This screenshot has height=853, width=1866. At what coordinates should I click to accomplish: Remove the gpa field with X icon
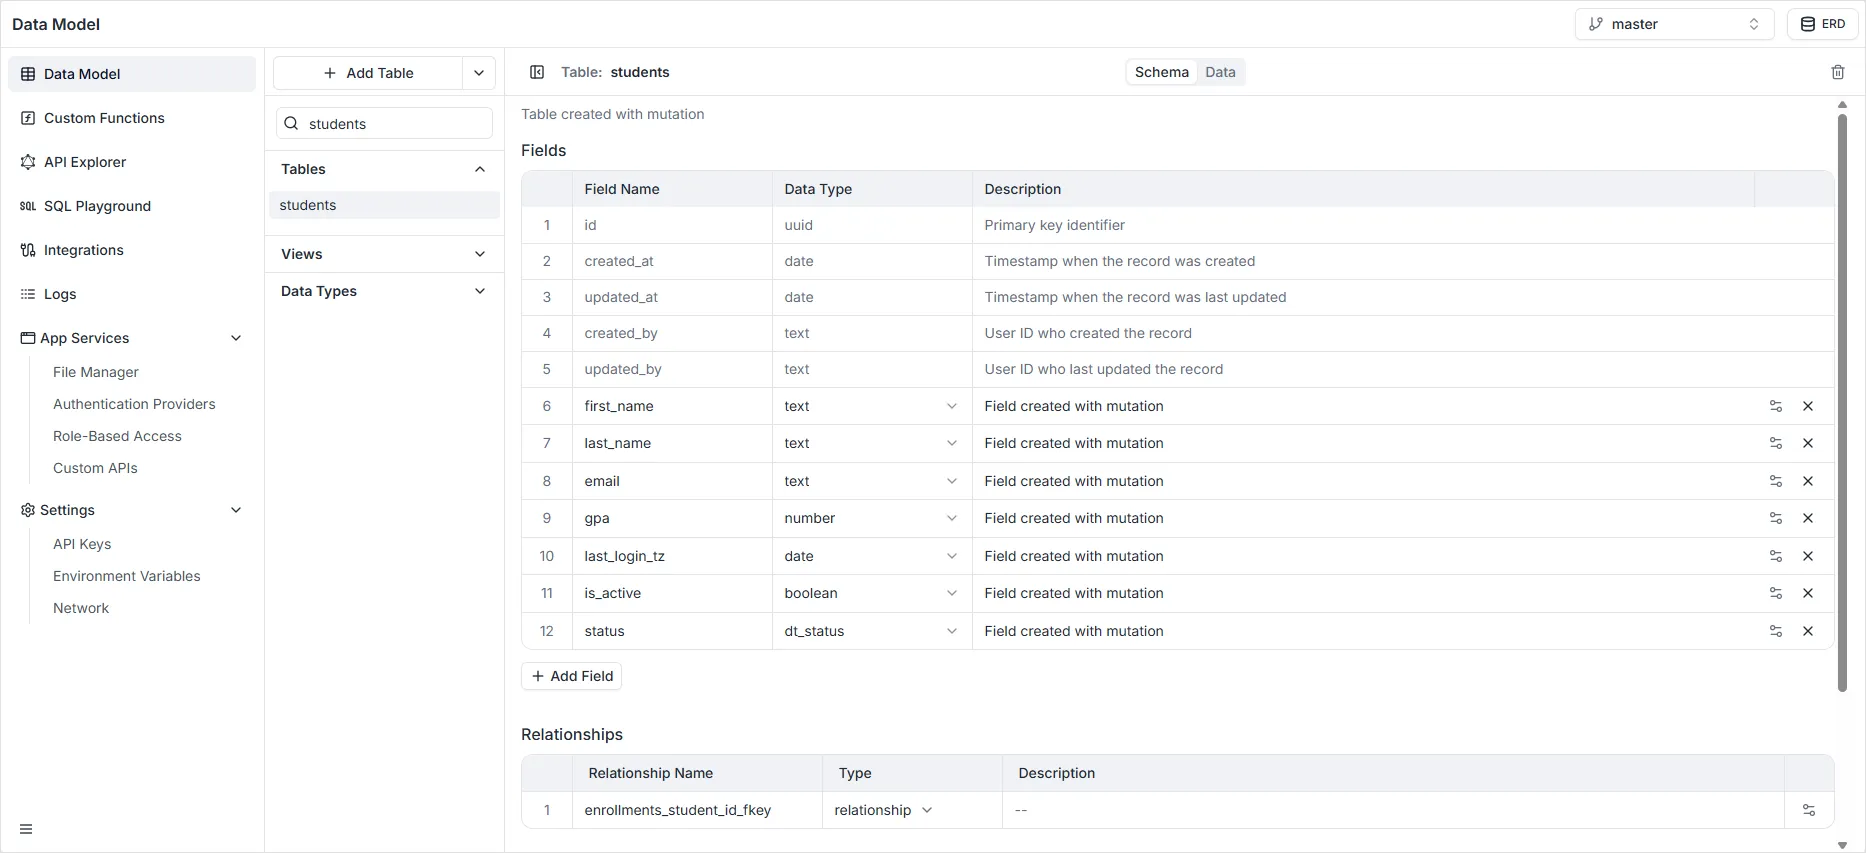click(x=1807, y=518)
